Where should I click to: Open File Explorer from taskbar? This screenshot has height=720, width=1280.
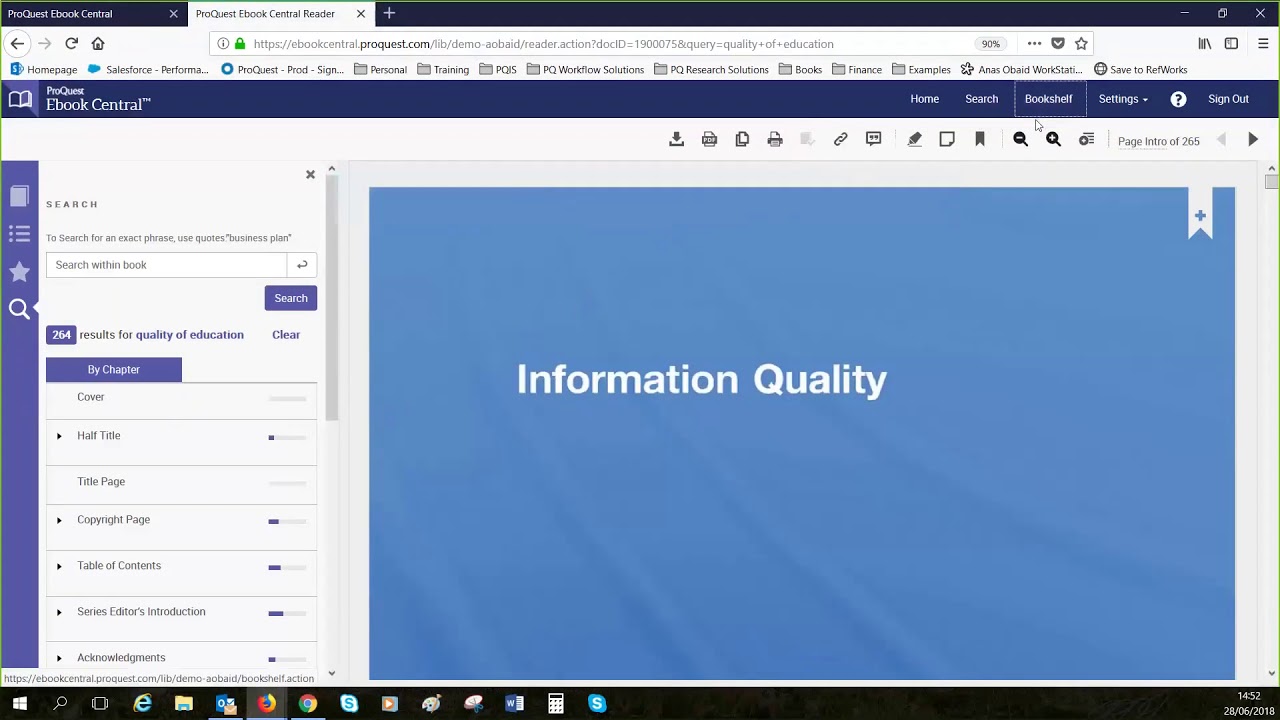coord(183,704)
